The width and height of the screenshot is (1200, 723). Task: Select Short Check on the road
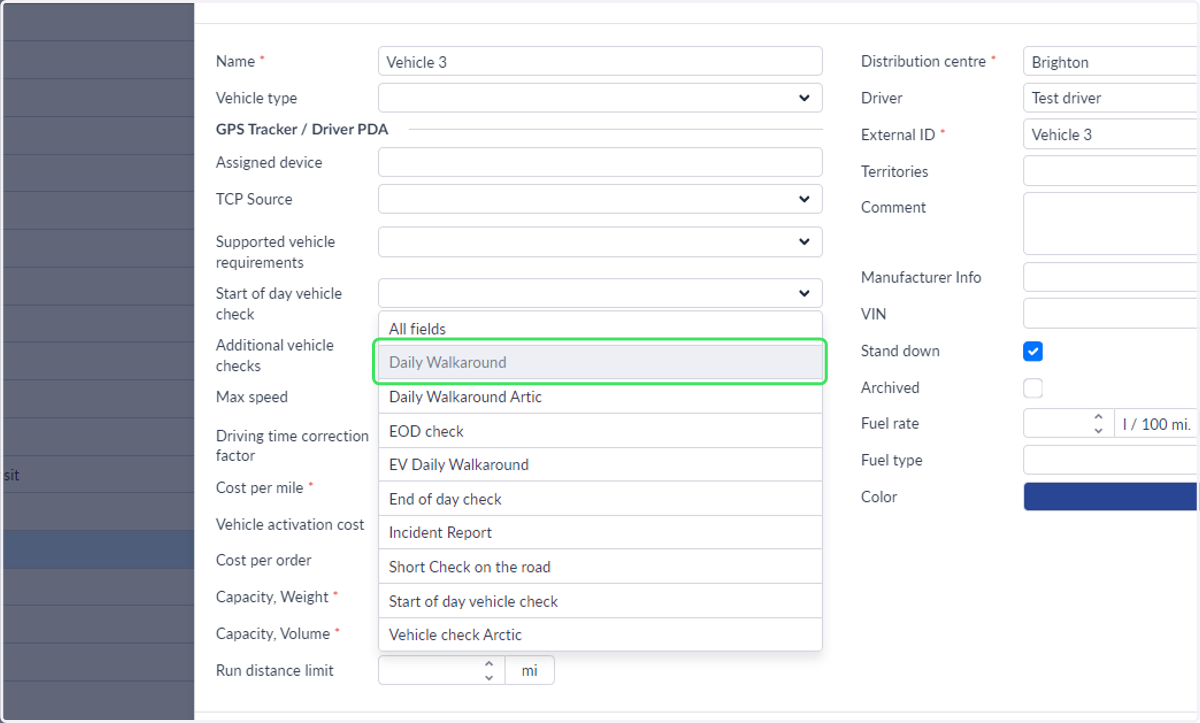click(x=600, y=567)
